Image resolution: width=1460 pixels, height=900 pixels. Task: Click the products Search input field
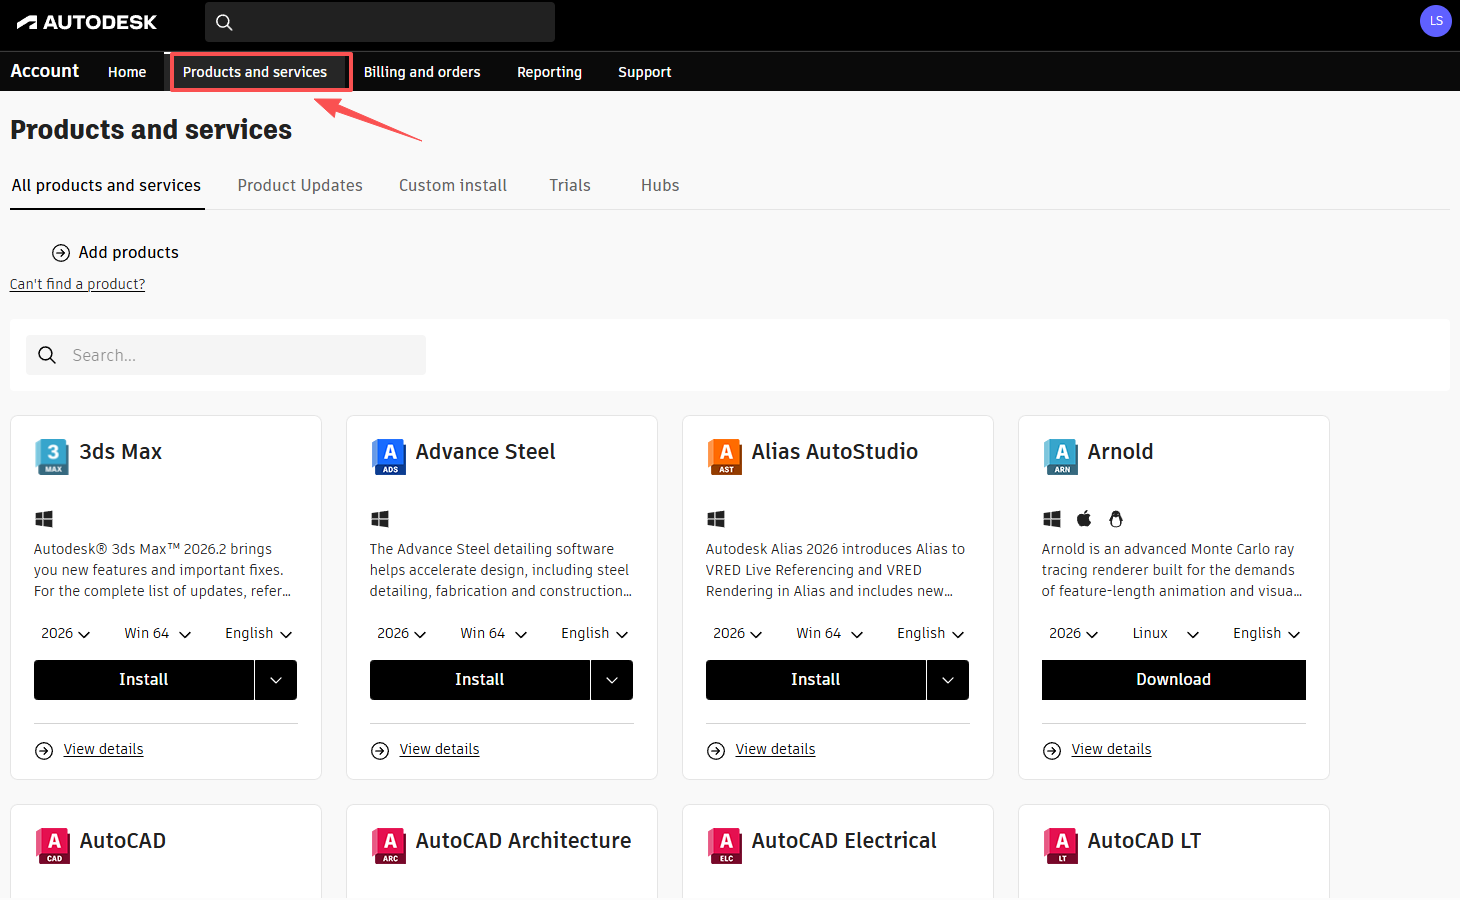point(240,355)
